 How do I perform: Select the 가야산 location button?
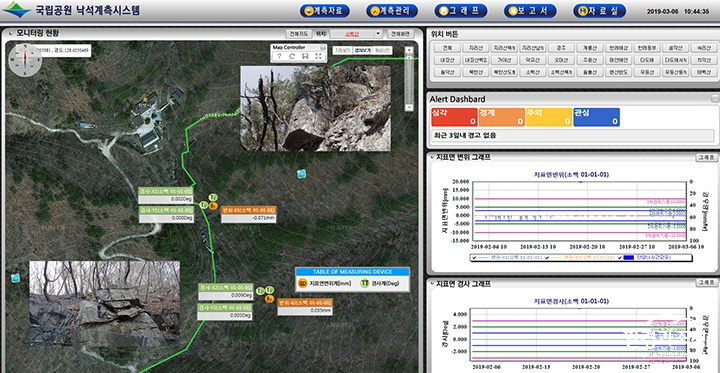tap(503, 60)
